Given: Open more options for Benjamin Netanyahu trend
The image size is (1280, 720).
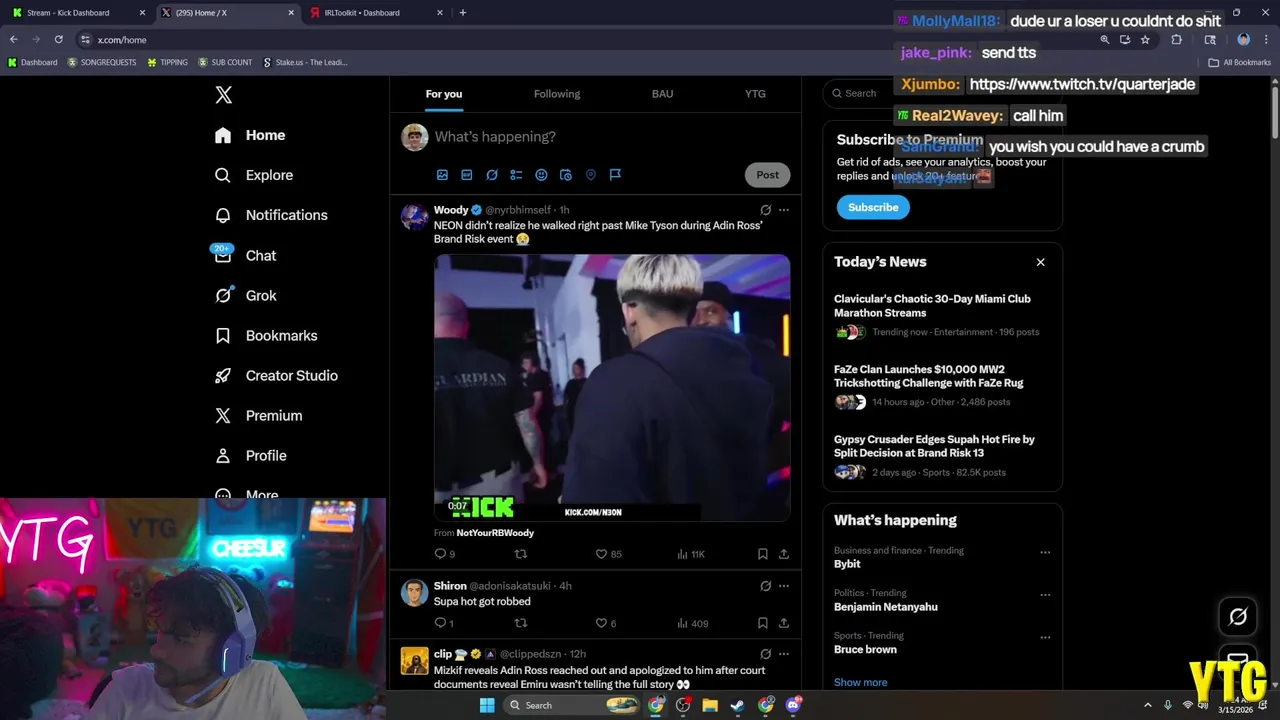Looking at the screenshot, I should (x=1045, y=595).
